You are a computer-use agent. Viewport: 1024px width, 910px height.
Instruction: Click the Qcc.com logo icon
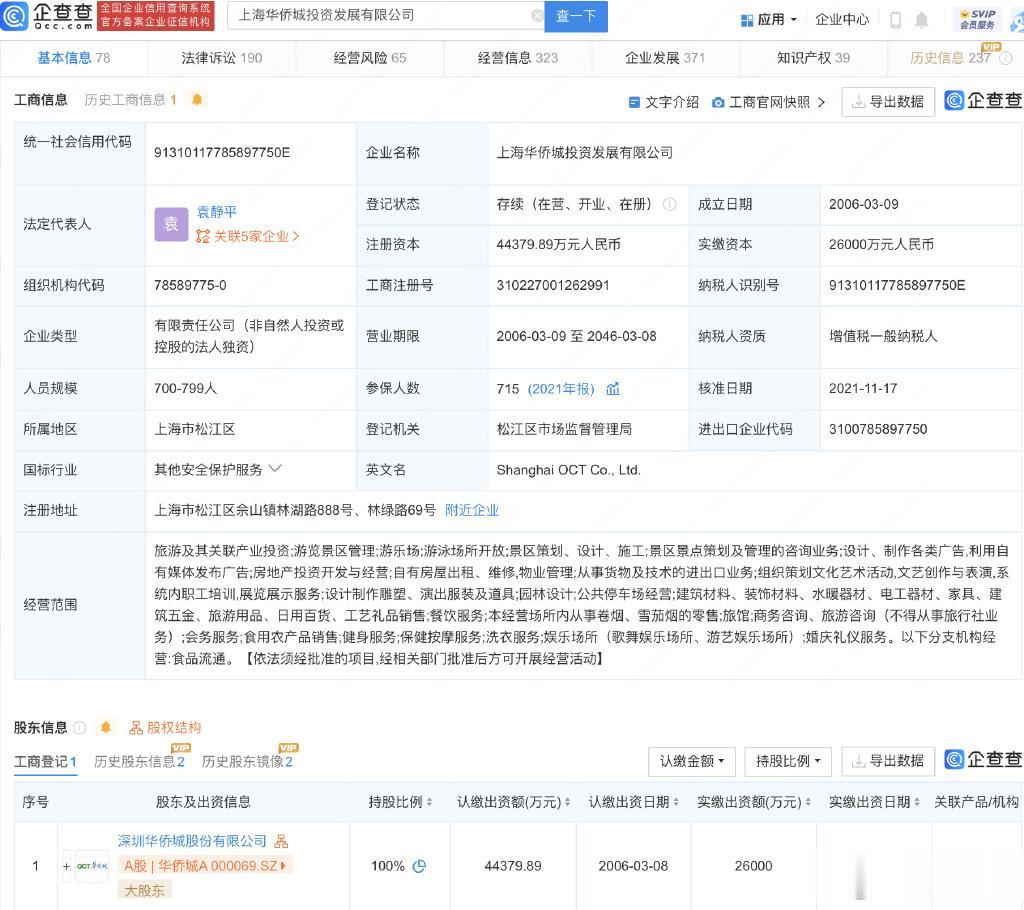[14, 16]
